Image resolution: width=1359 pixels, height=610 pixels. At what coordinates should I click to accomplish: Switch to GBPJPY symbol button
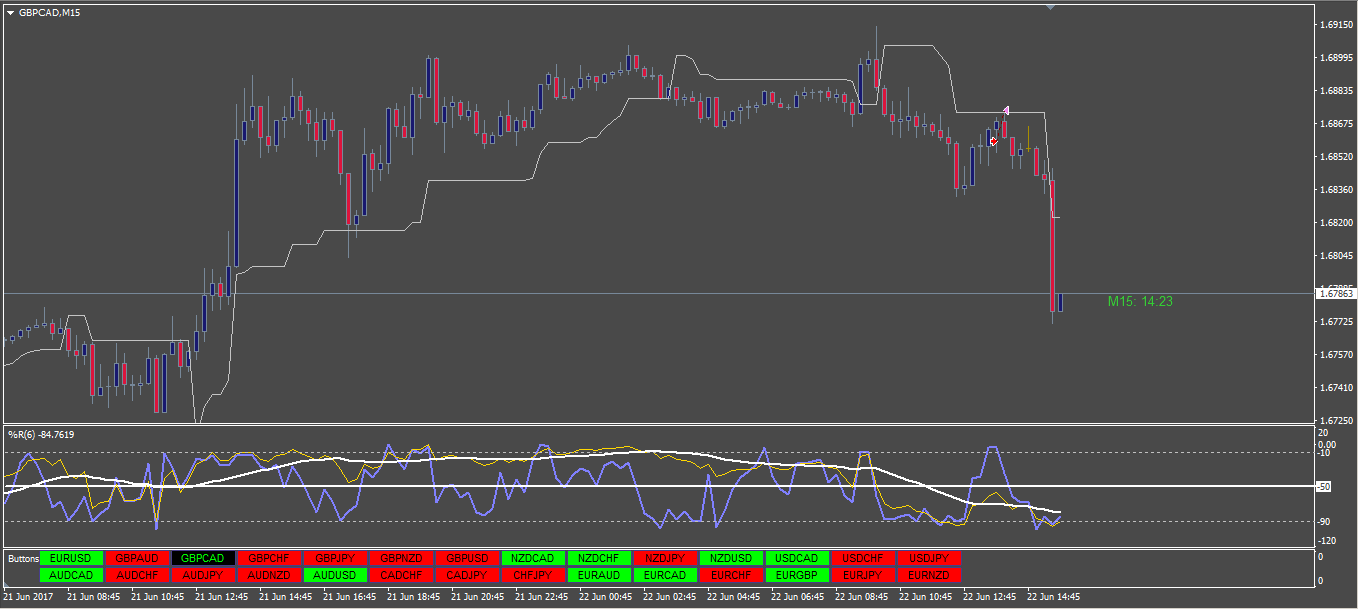tap(335, 558)
